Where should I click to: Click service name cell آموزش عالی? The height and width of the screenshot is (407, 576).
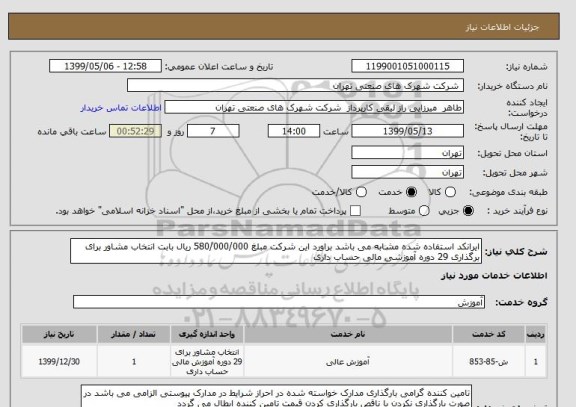(348, 362)
